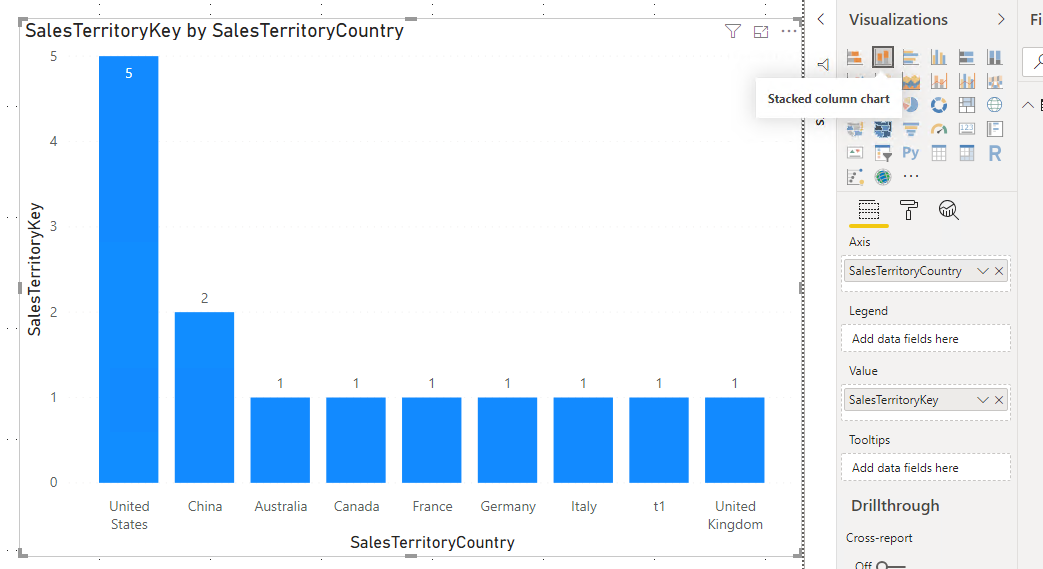The width and height of the screenshot is (1043, 569).
Task: Click the chart title 'SalesTerritoryKey by SalesTerritoryCountry'
Action: (x=214, y=31)
